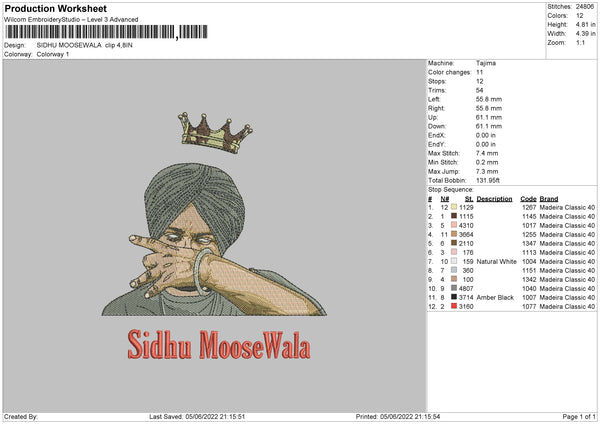Click the "Amber Black" description
Screen dimensions: 600x424
(495, 297)
